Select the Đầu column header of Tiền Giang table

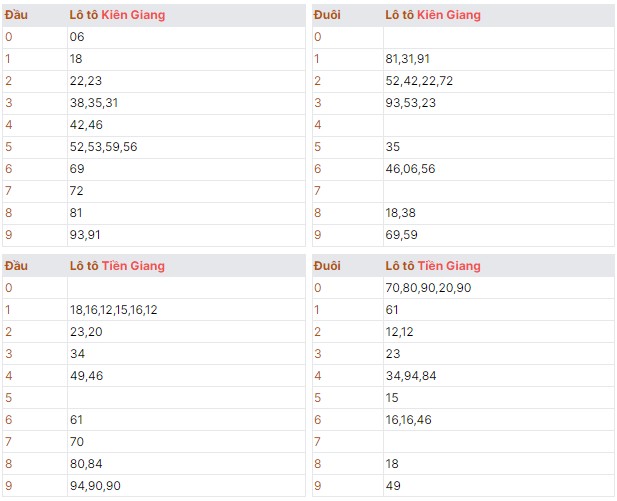click(x=16, y=266)
